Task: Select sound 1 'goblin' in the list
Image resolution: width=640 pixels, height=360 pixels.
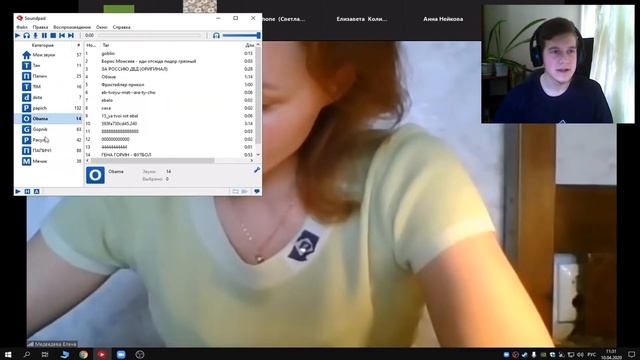Action: pyautogui.click(x=169, y=53)
